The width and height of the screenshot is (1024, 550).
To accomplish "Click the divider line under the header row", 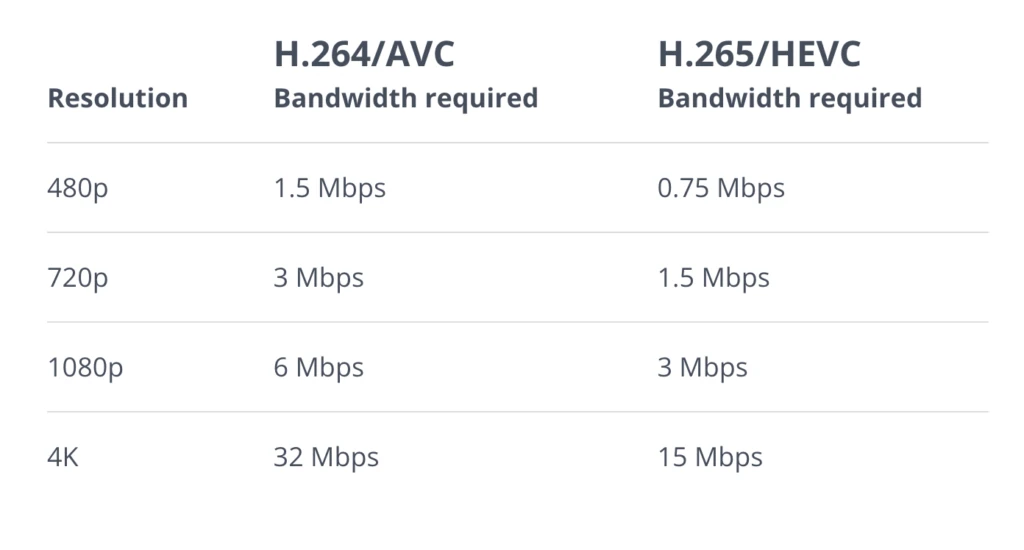I will click(x=517, y=143).
